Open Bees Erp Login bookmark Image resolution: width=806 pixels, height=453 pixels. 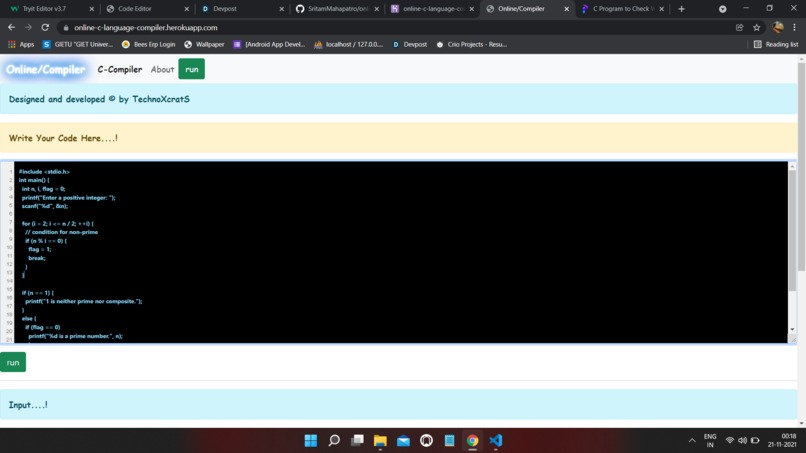tap(149, 44)
